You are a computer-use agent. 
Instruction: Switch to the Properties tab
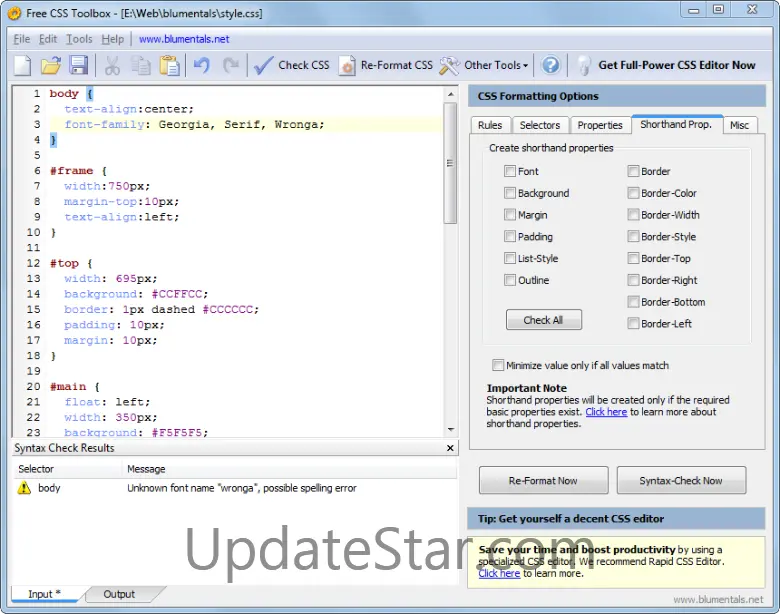[600, 125]
